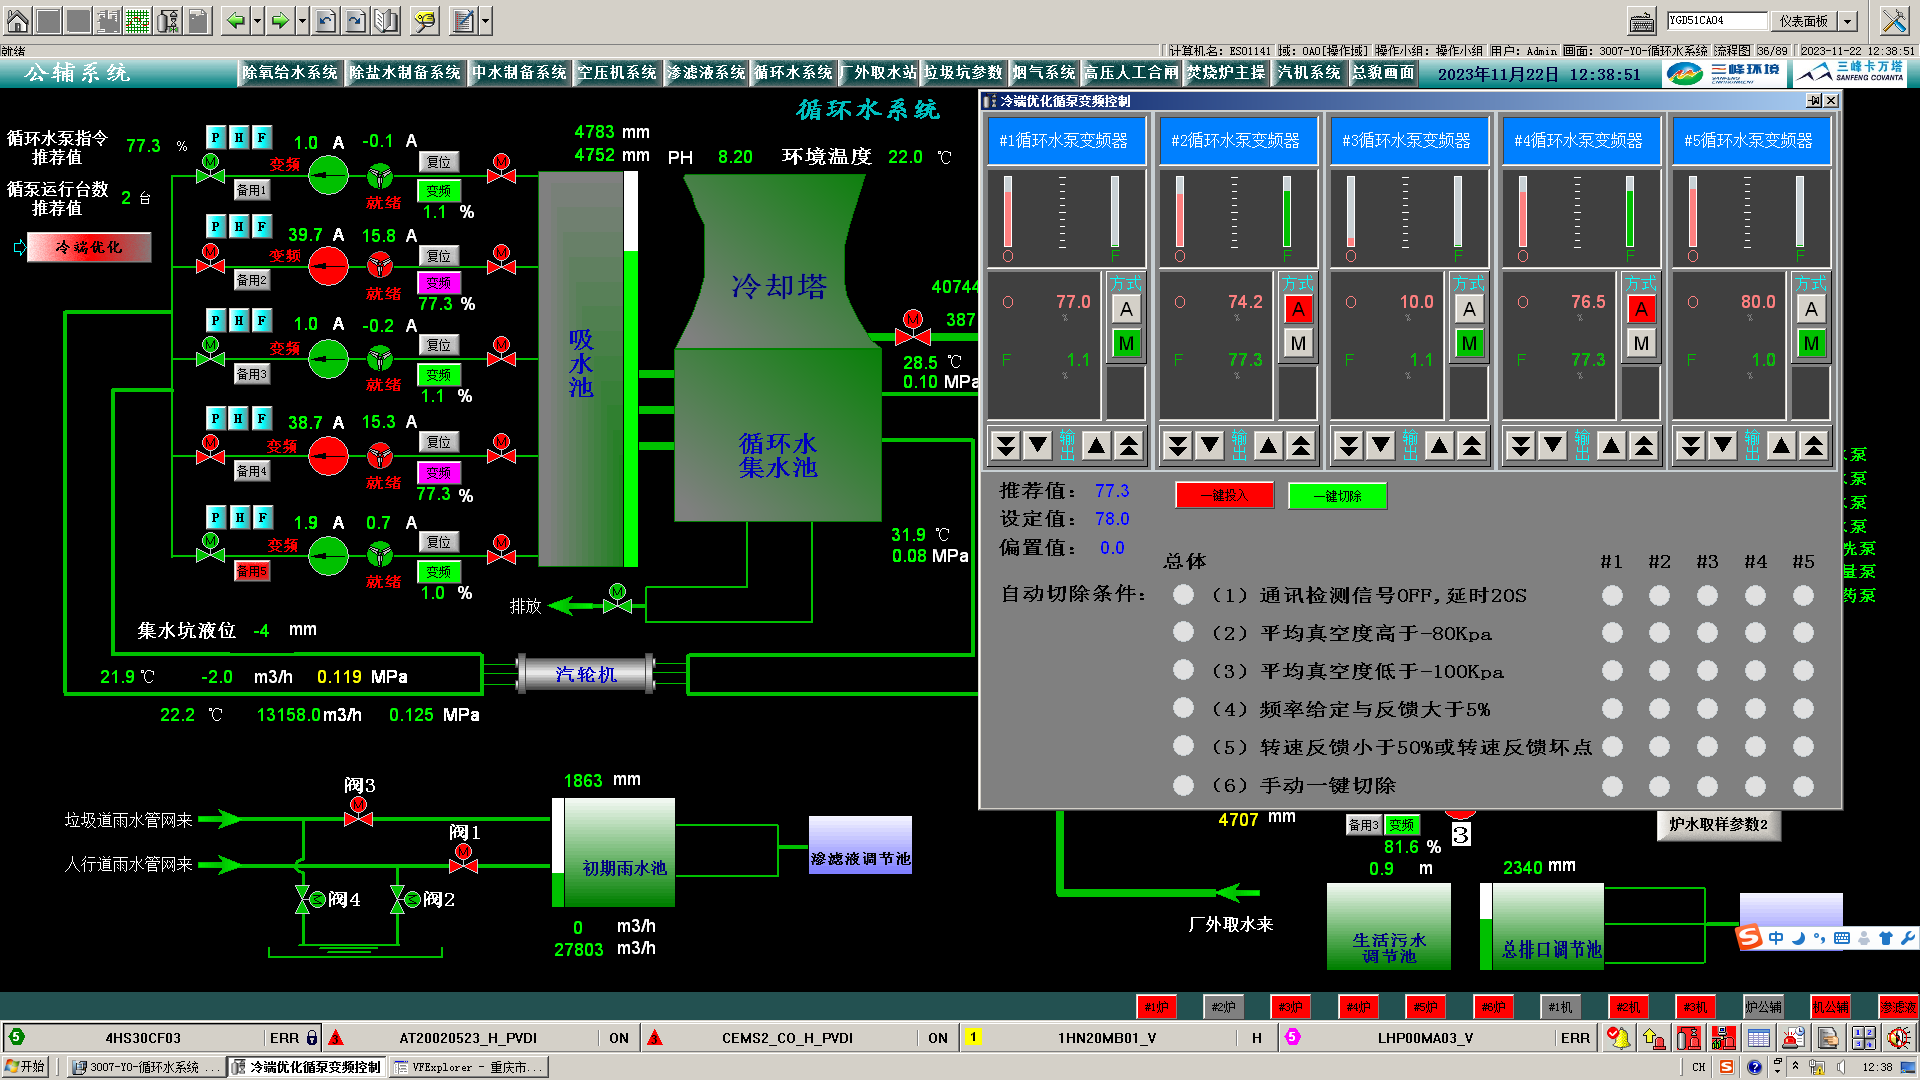
Task: Click the #2 inverter green feedback bar gauge
Action: [1287, 212]
